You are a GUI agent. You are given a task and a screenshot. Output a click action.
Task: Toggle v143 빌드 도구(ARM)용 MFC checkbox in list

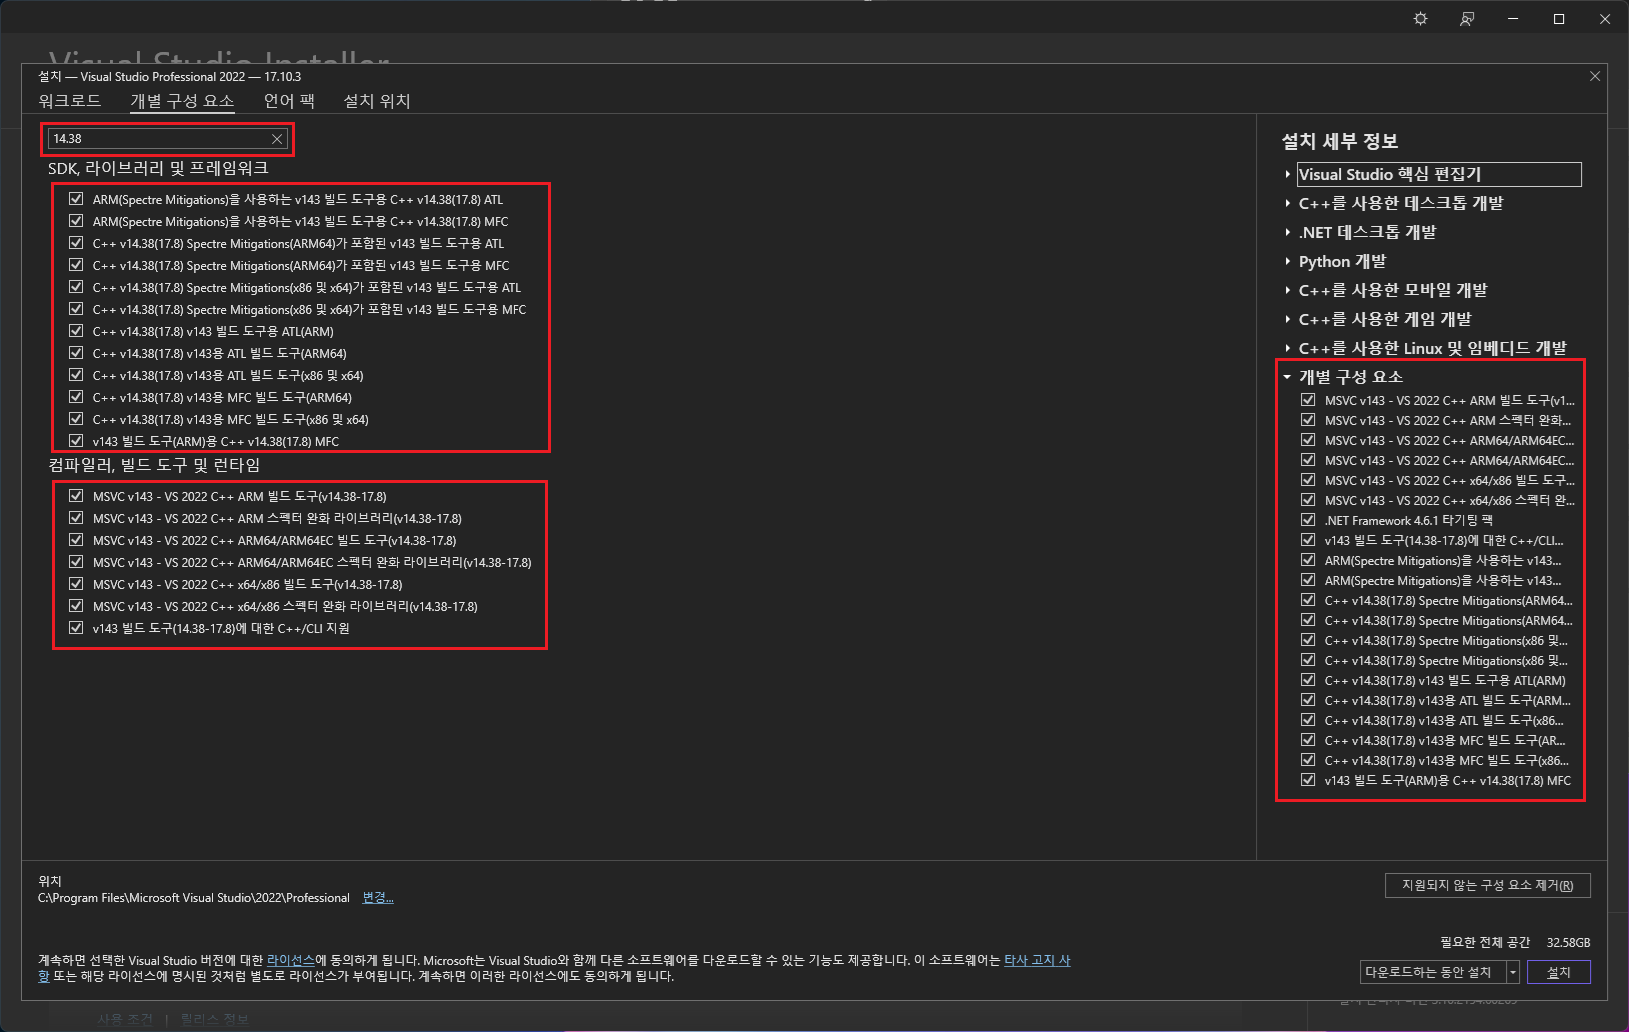pos(76,441)
